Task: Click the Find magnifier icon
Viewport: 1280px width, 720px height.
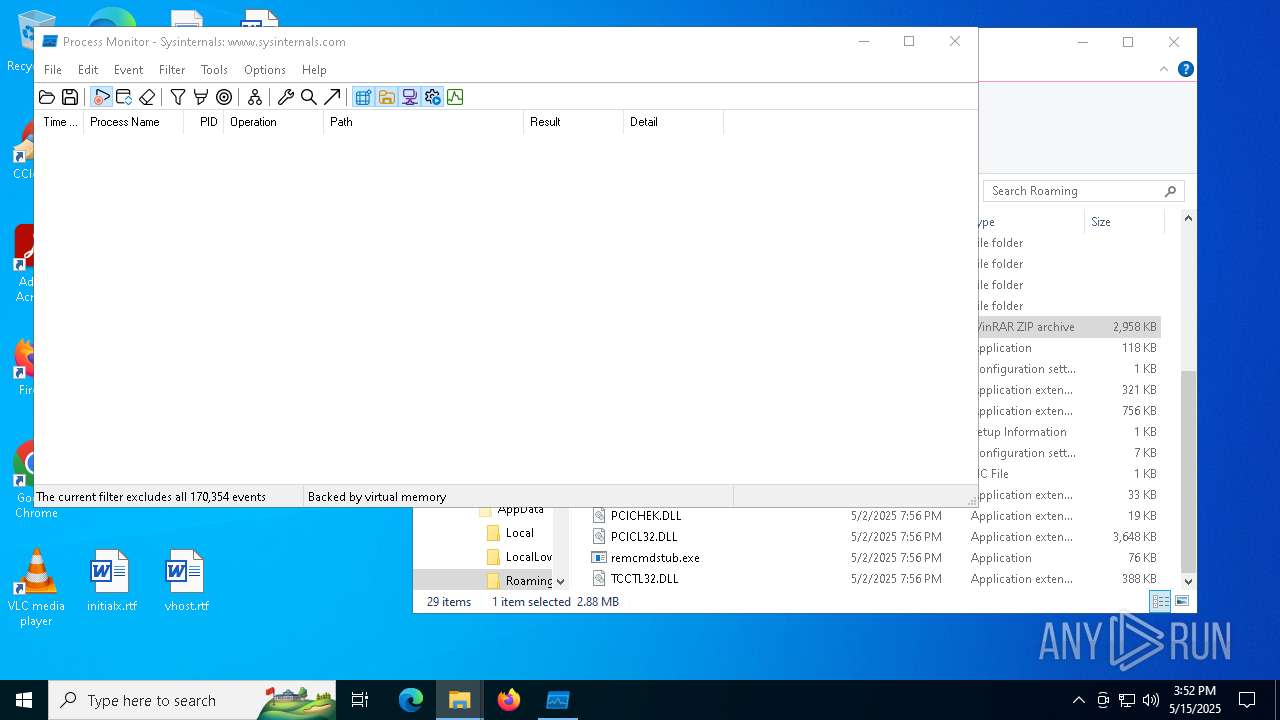Action: (309, 97)
